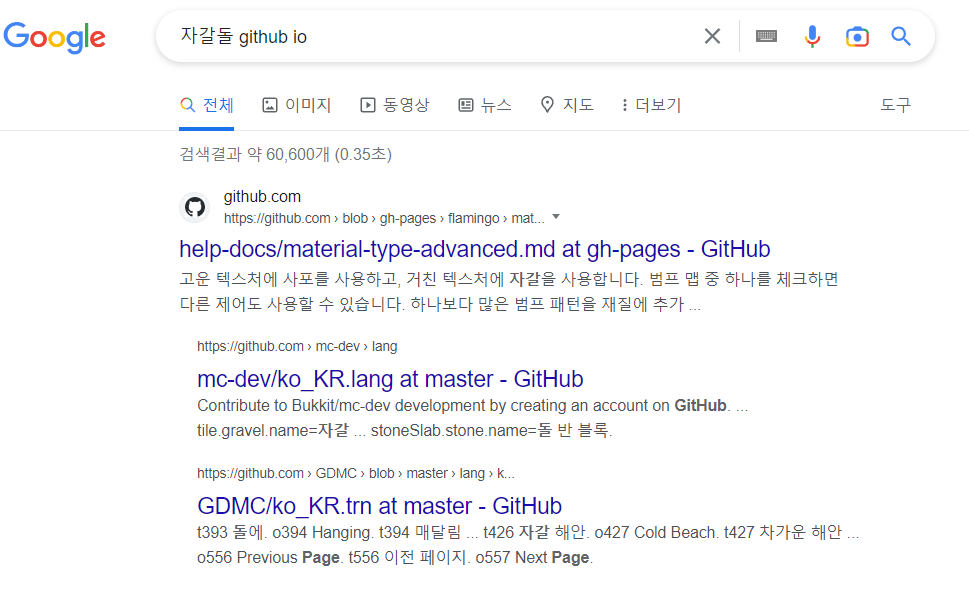The width and height of the screenshot is (969, 589).
Task: Clear the search box with X icon
Action: (712, 37)
